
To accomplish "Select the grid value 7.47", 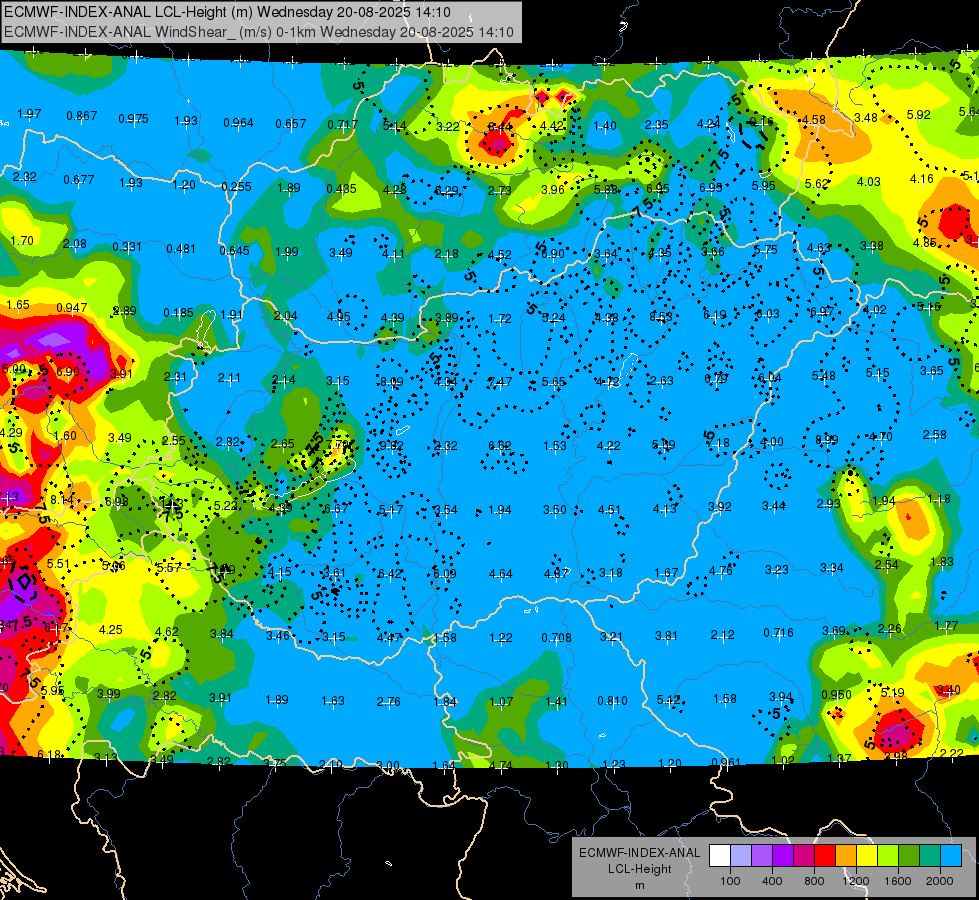I will pyautogui.click(x=500, y=382).
